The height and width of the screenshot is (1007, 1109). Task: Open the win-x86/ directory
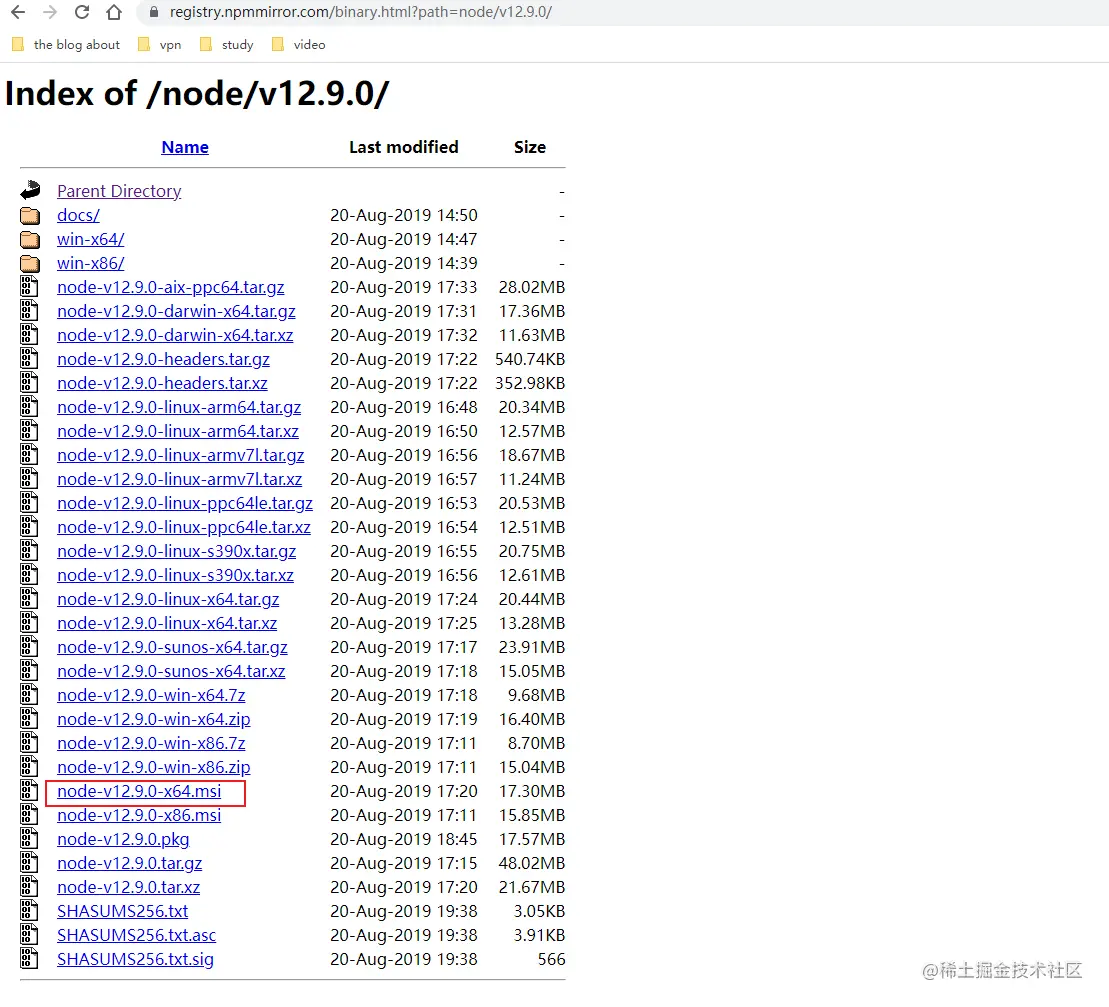pyautogui.click(x=91, y=263)
